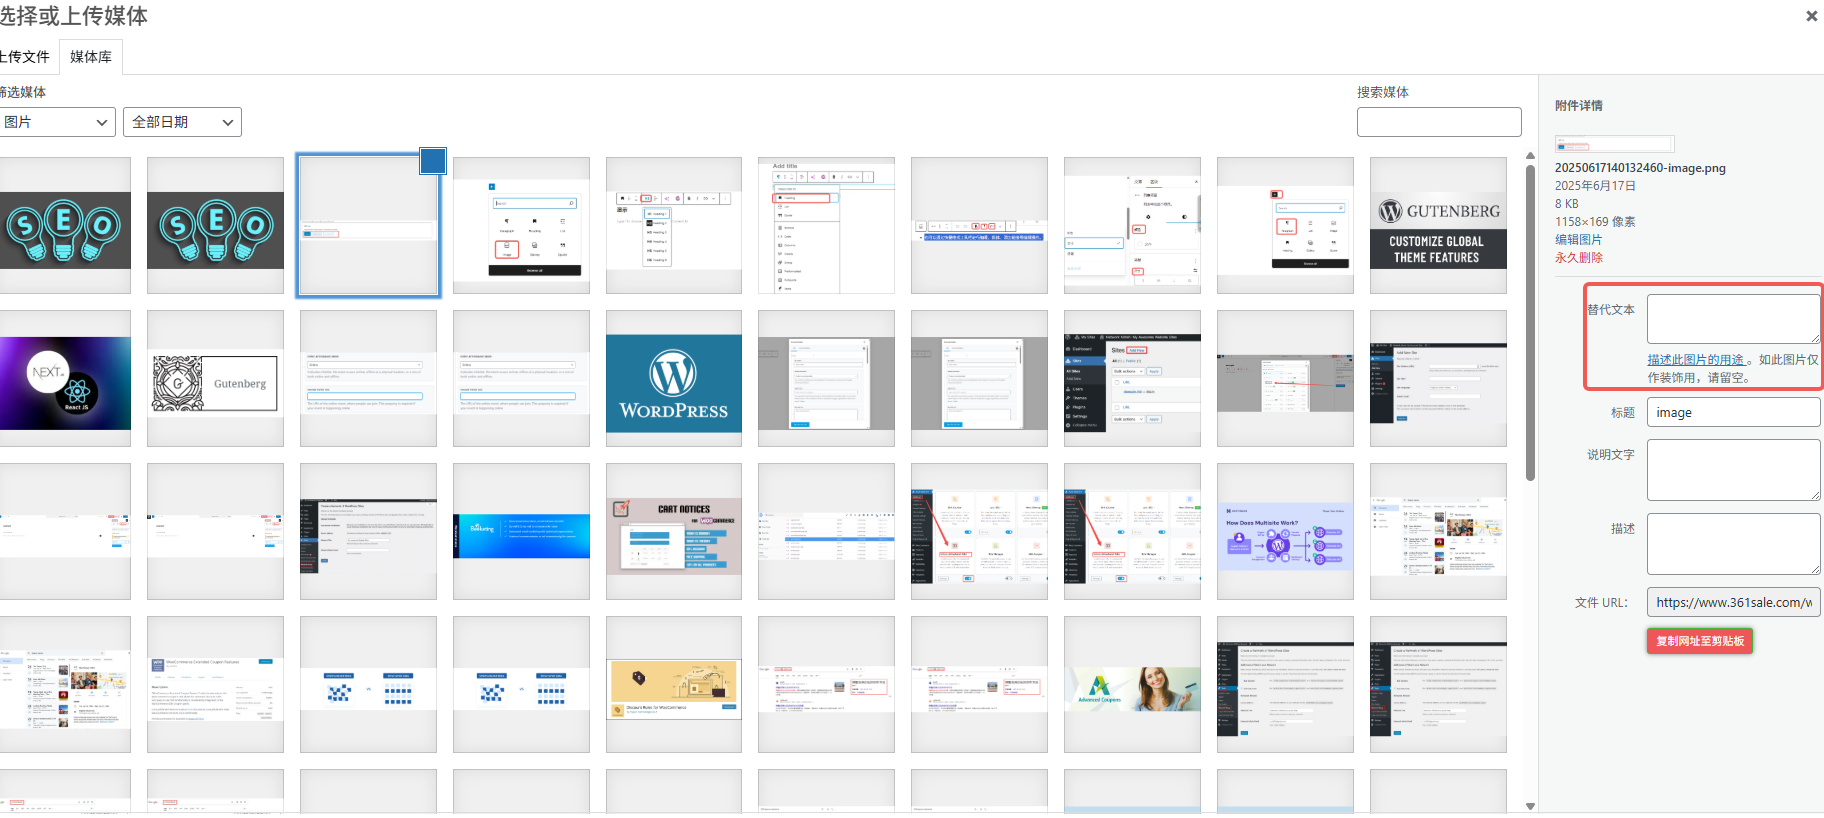
Task: Switch to the 上传文件 tab
Action: point(24,57)
